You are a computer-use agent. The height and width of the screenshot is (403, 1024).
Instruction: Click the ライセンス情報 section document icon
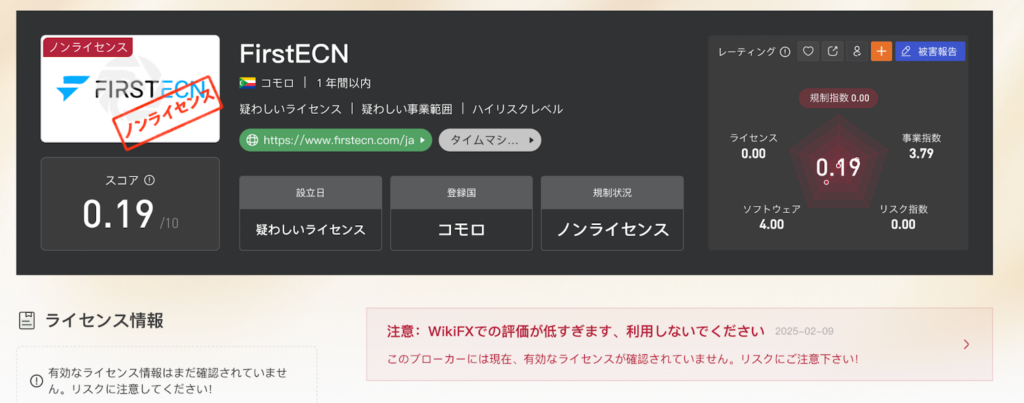point(27,320)
